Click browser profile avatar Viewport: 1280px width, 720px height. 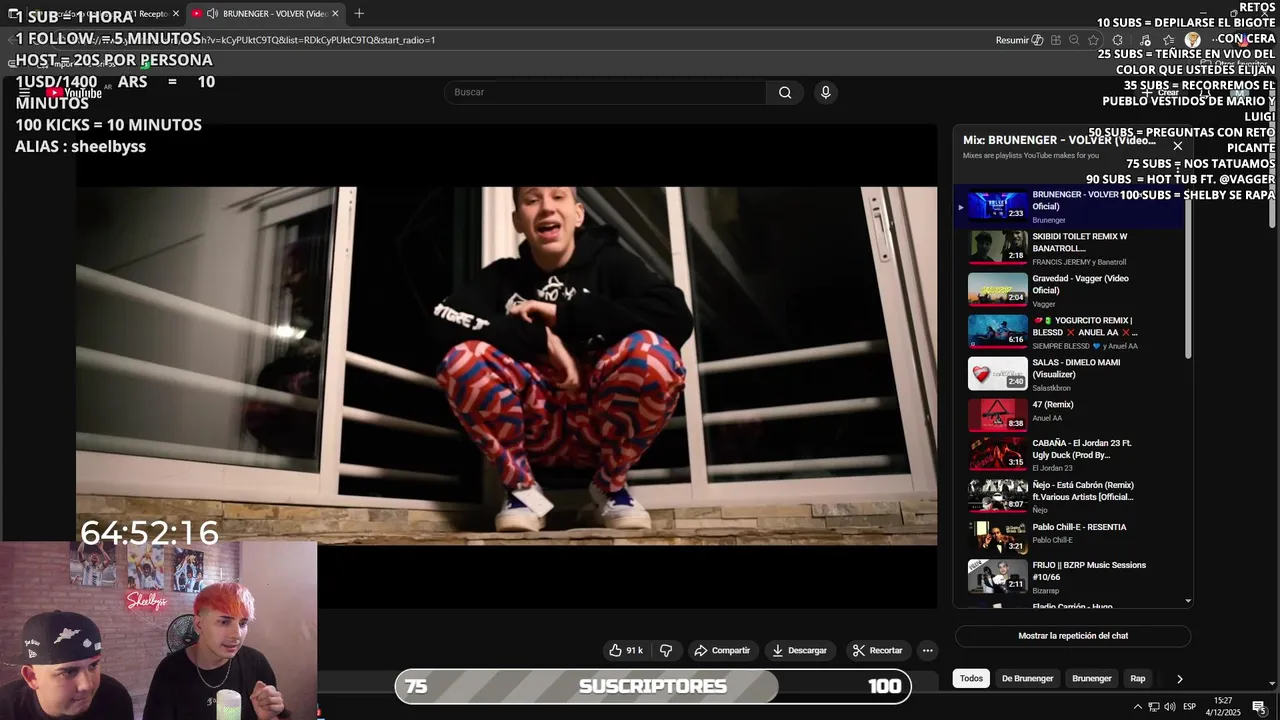pyautogui.click(x=1192, y=40)
